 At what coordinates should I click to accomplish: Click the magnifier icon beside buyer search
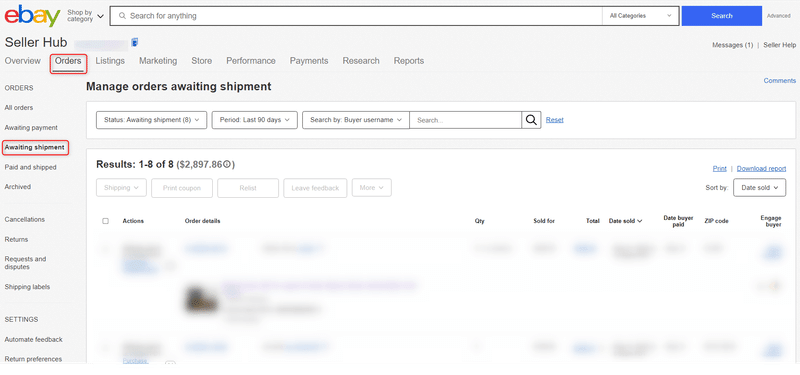pyautogui.click(x=531, y=120)
